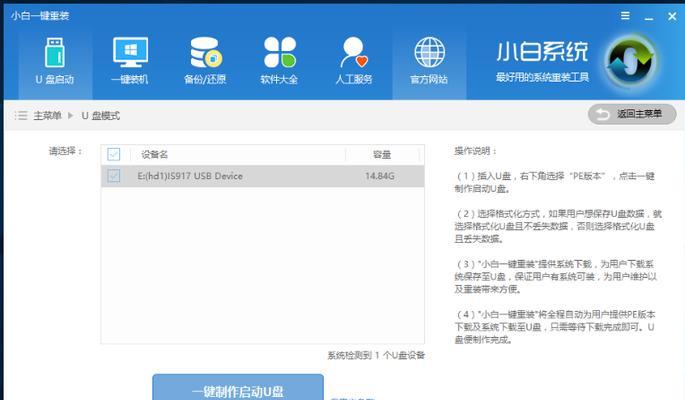Uncheck the E:(hd1)IS917 USB Device checkbox

pyautogui.click(x=114, y=176)
